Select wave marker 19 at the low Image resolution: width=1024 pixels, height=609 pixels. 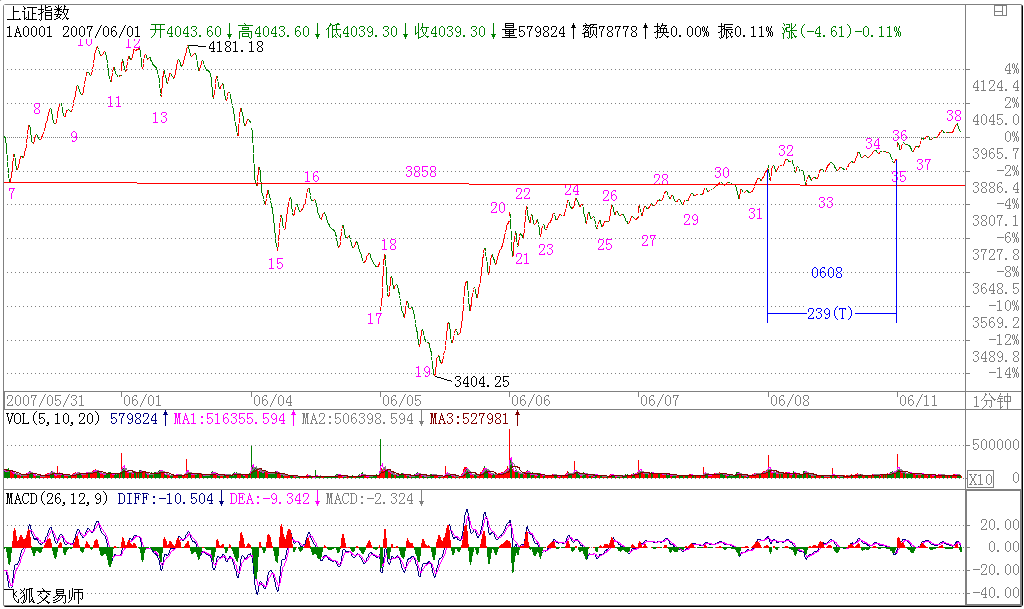(x=422, y=372)
